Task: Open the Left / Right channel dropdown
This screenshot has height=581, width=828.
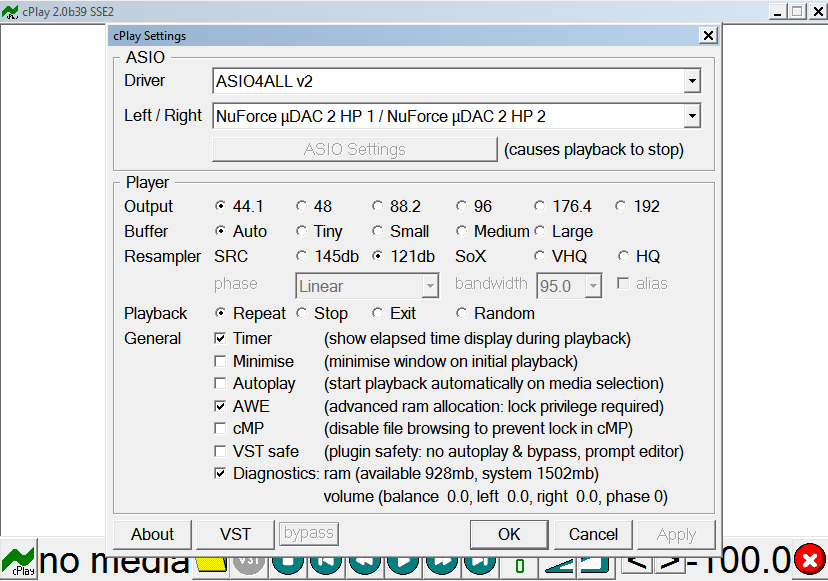Action: coord(692,116)
